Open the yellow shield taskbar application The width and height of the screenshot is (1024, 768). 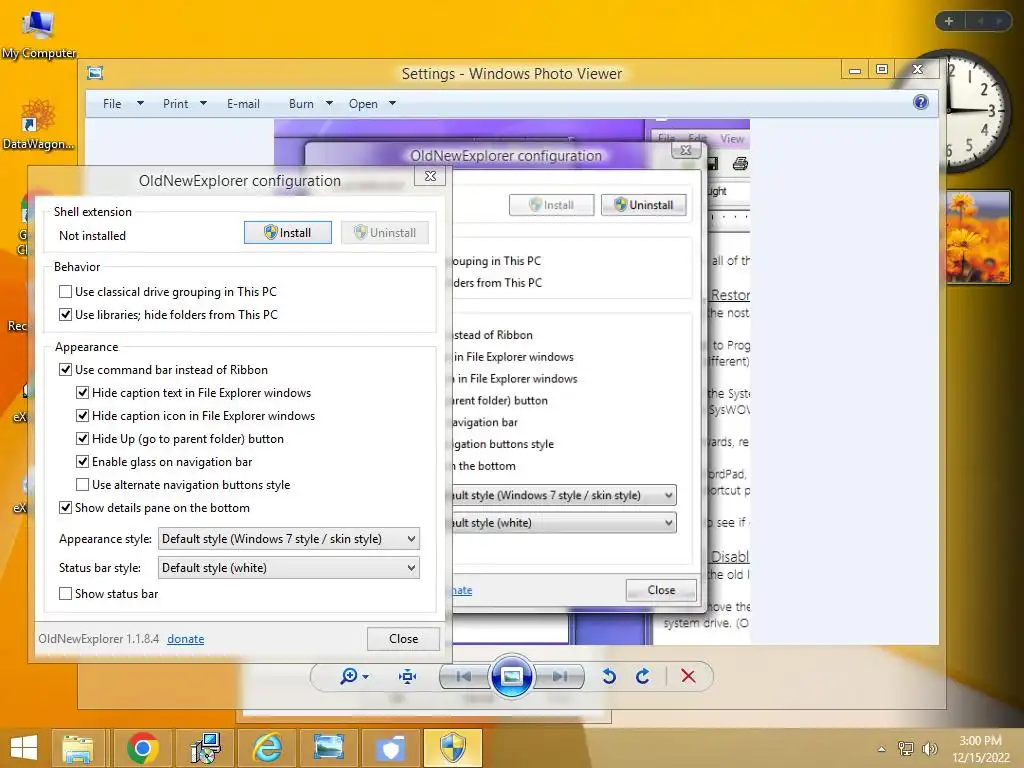click(453, 748)
